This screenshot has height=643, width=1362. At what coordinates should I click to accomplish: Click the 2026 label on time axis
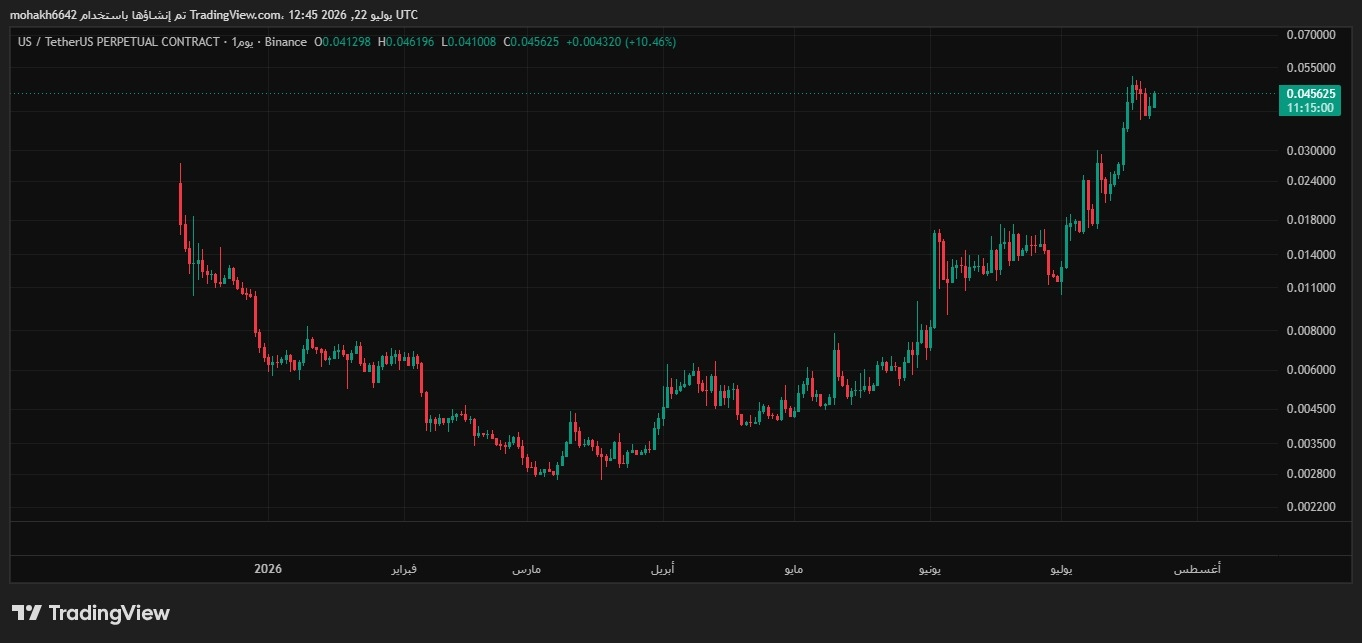268,569
